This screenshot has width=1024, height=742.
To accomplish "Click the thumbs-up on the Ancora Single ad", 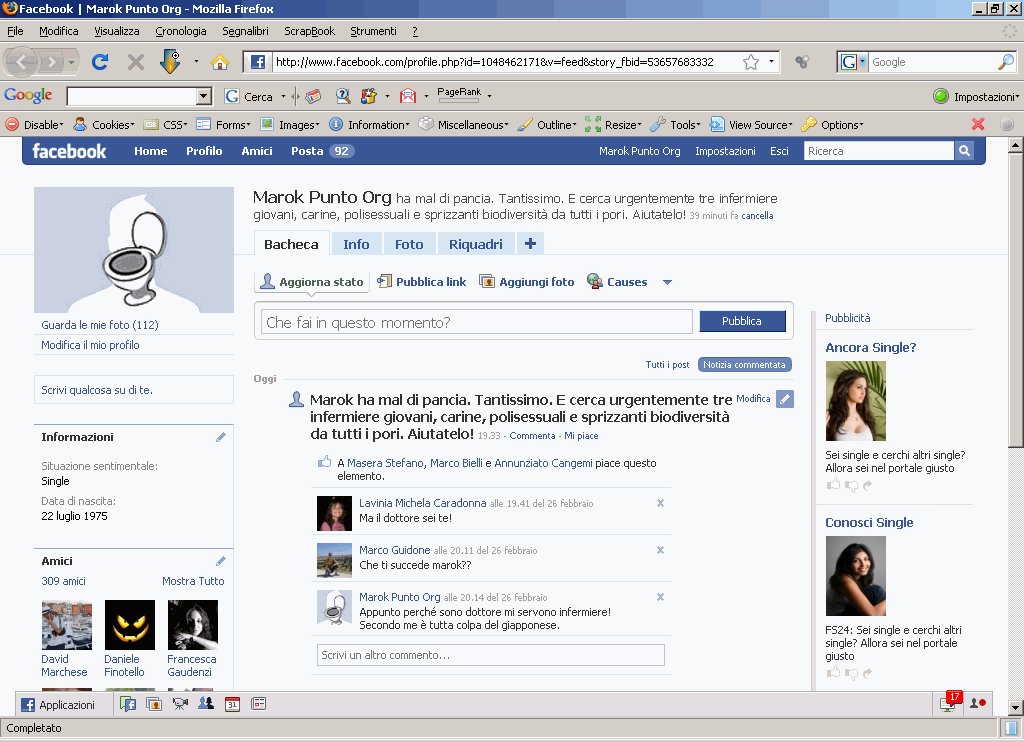I will (833, 485).
